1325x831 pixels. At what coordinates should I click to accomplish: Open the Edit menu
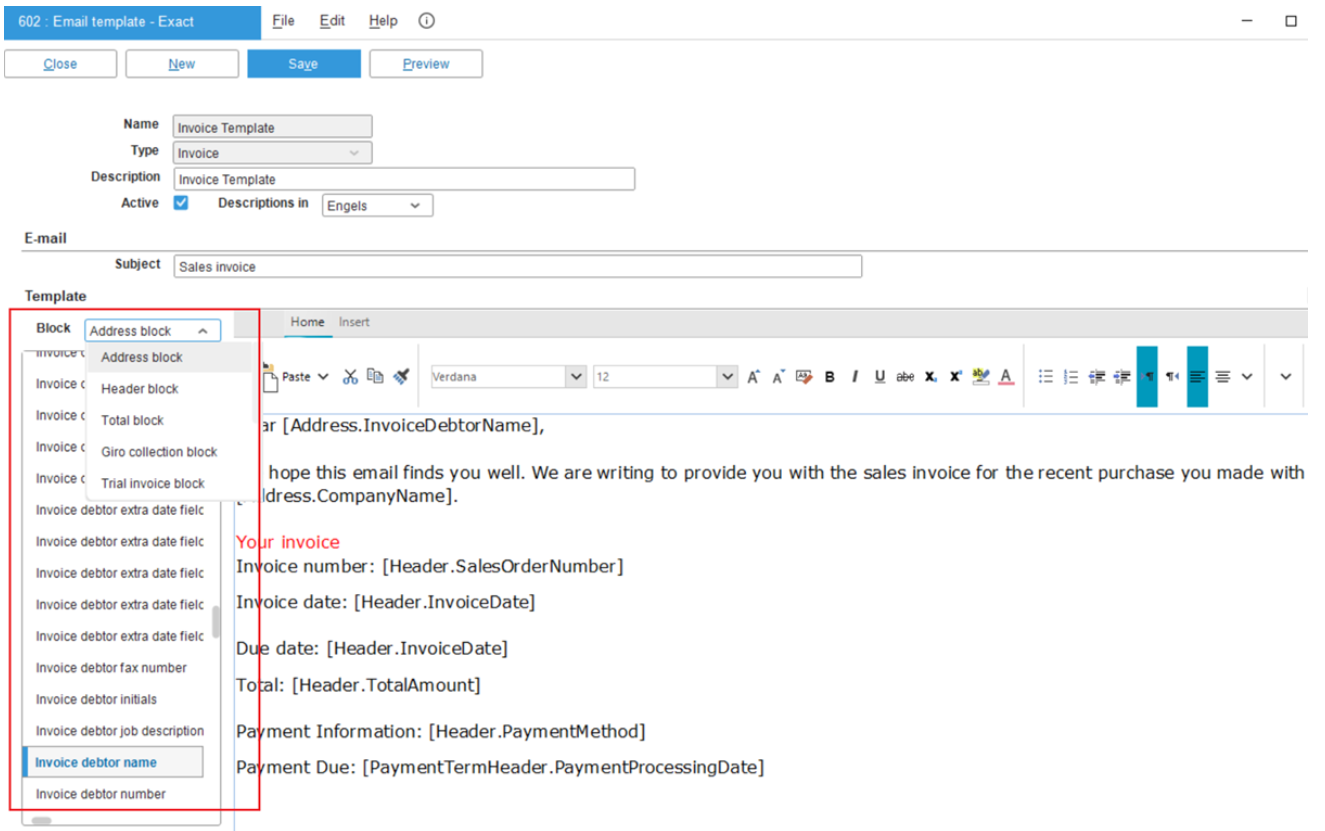[332, 21]
